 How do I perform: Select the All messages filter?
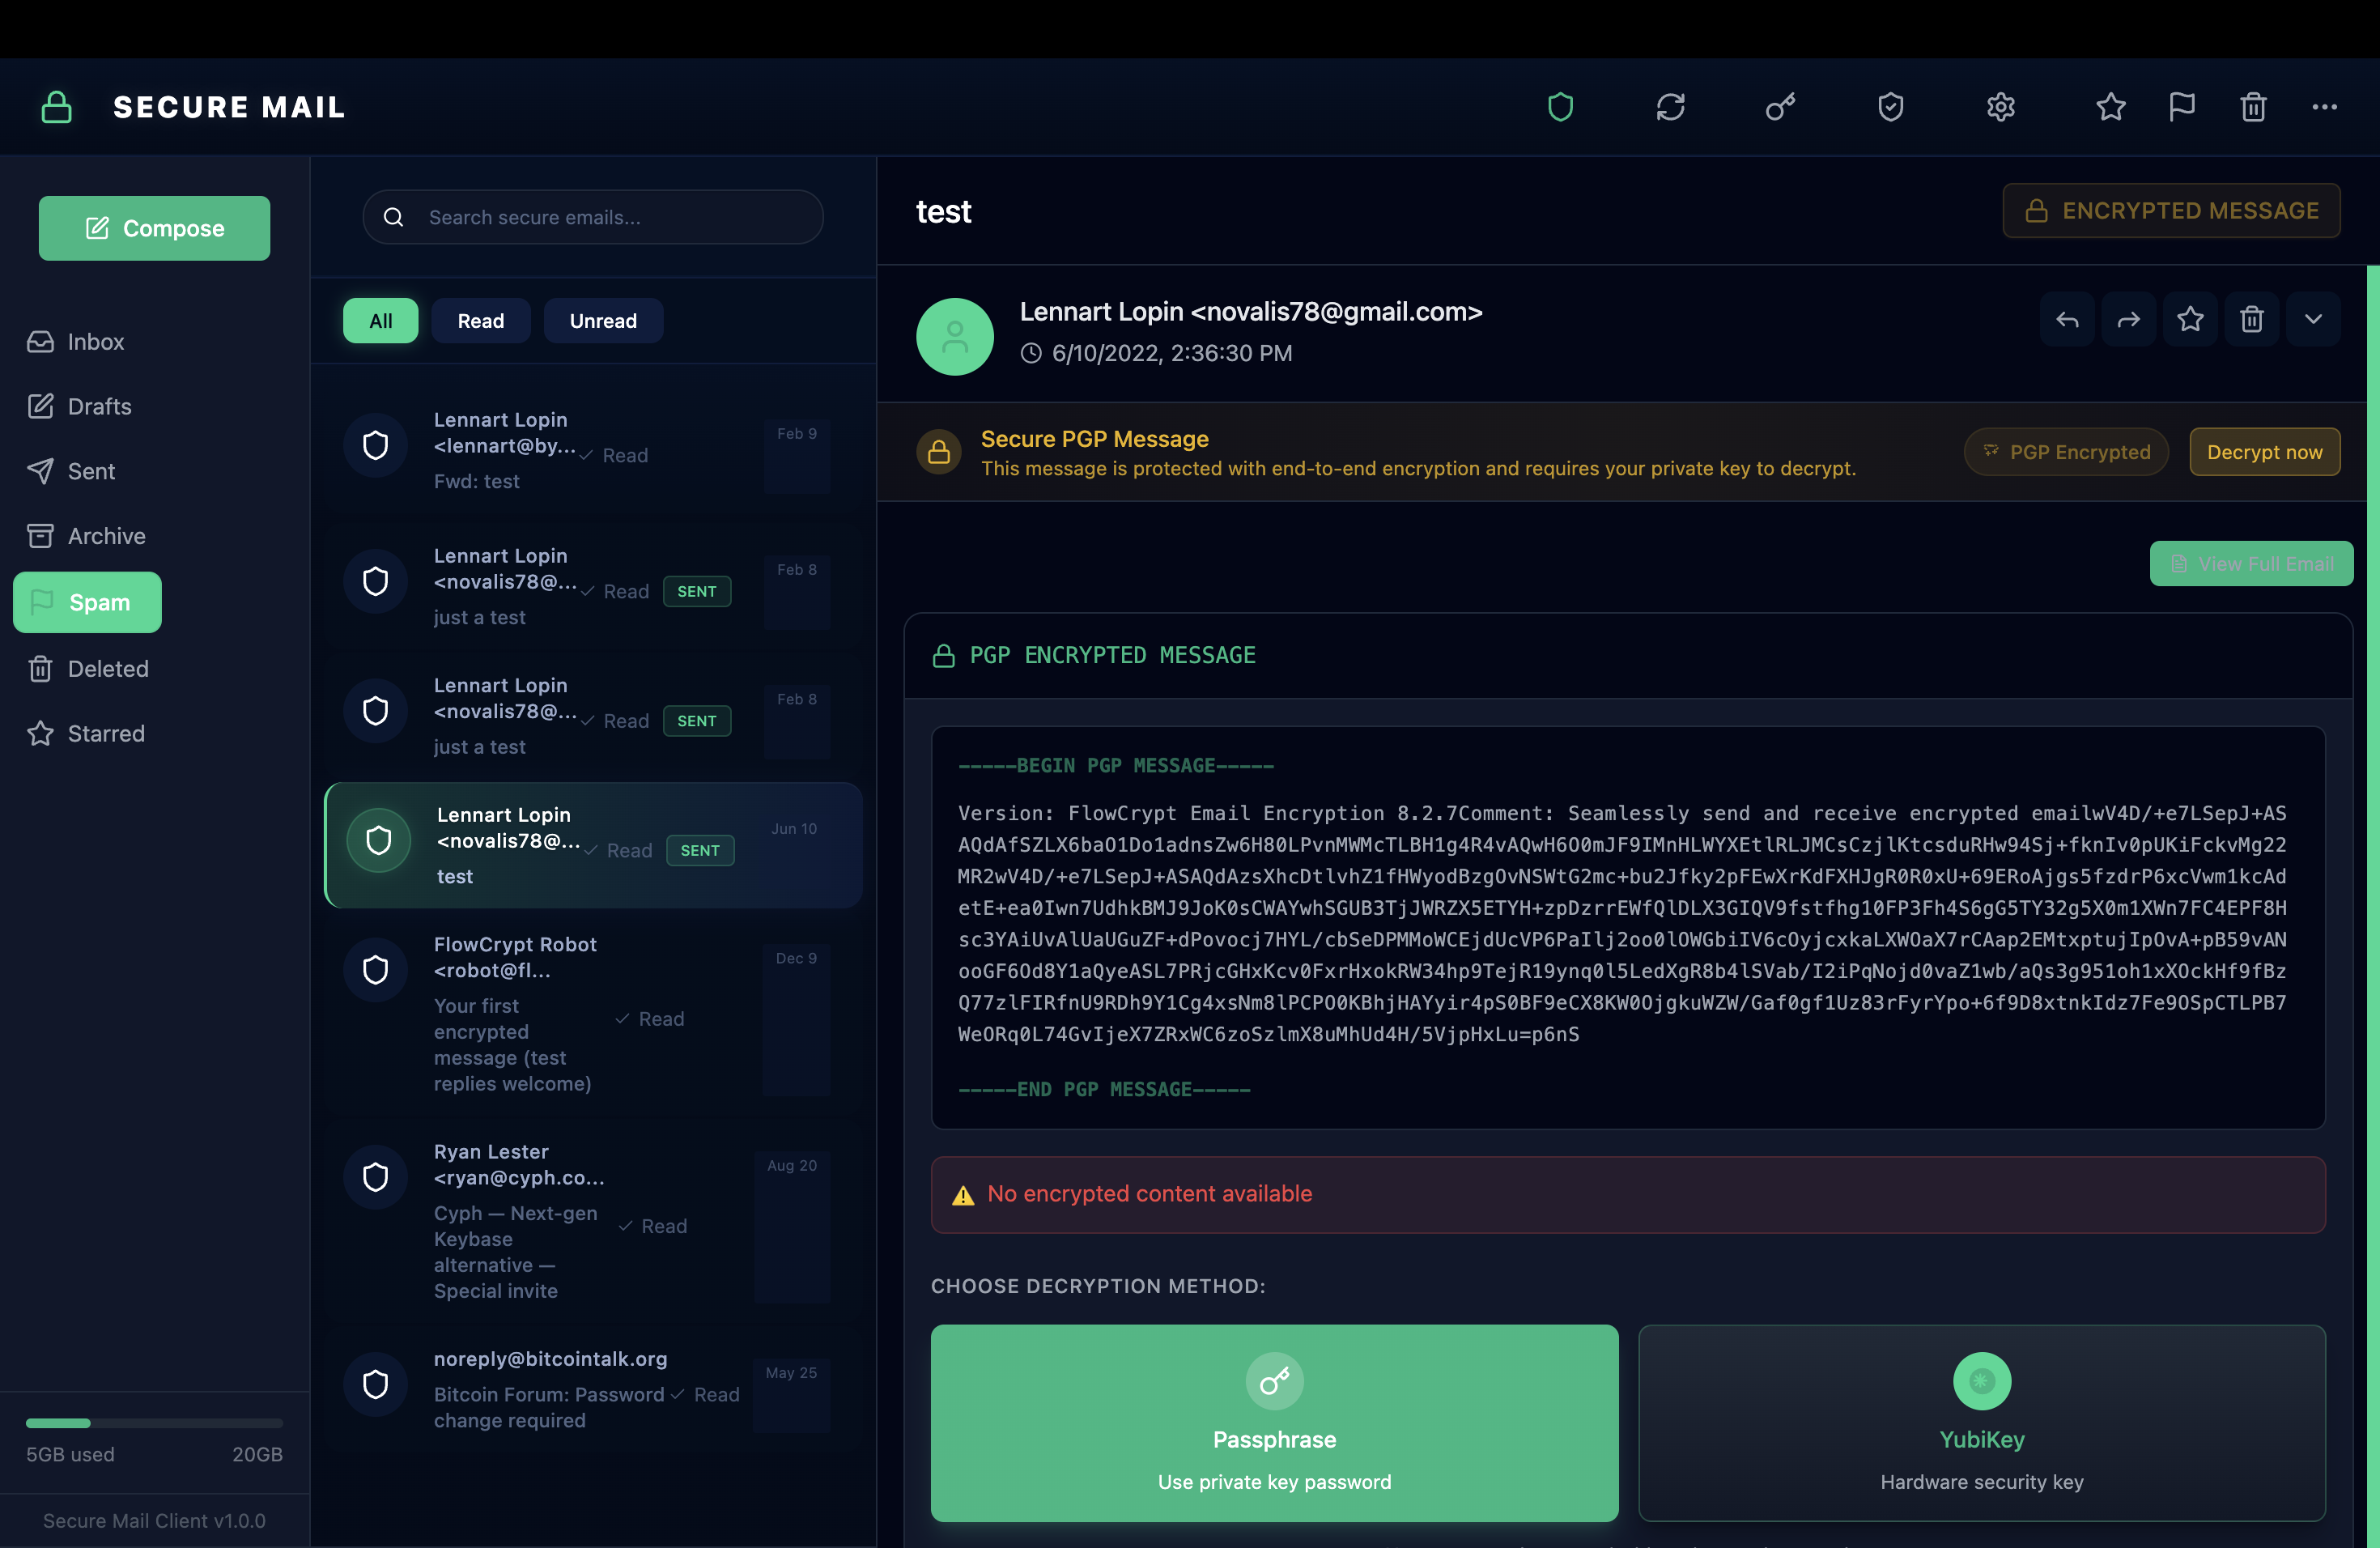pos(380,320)
